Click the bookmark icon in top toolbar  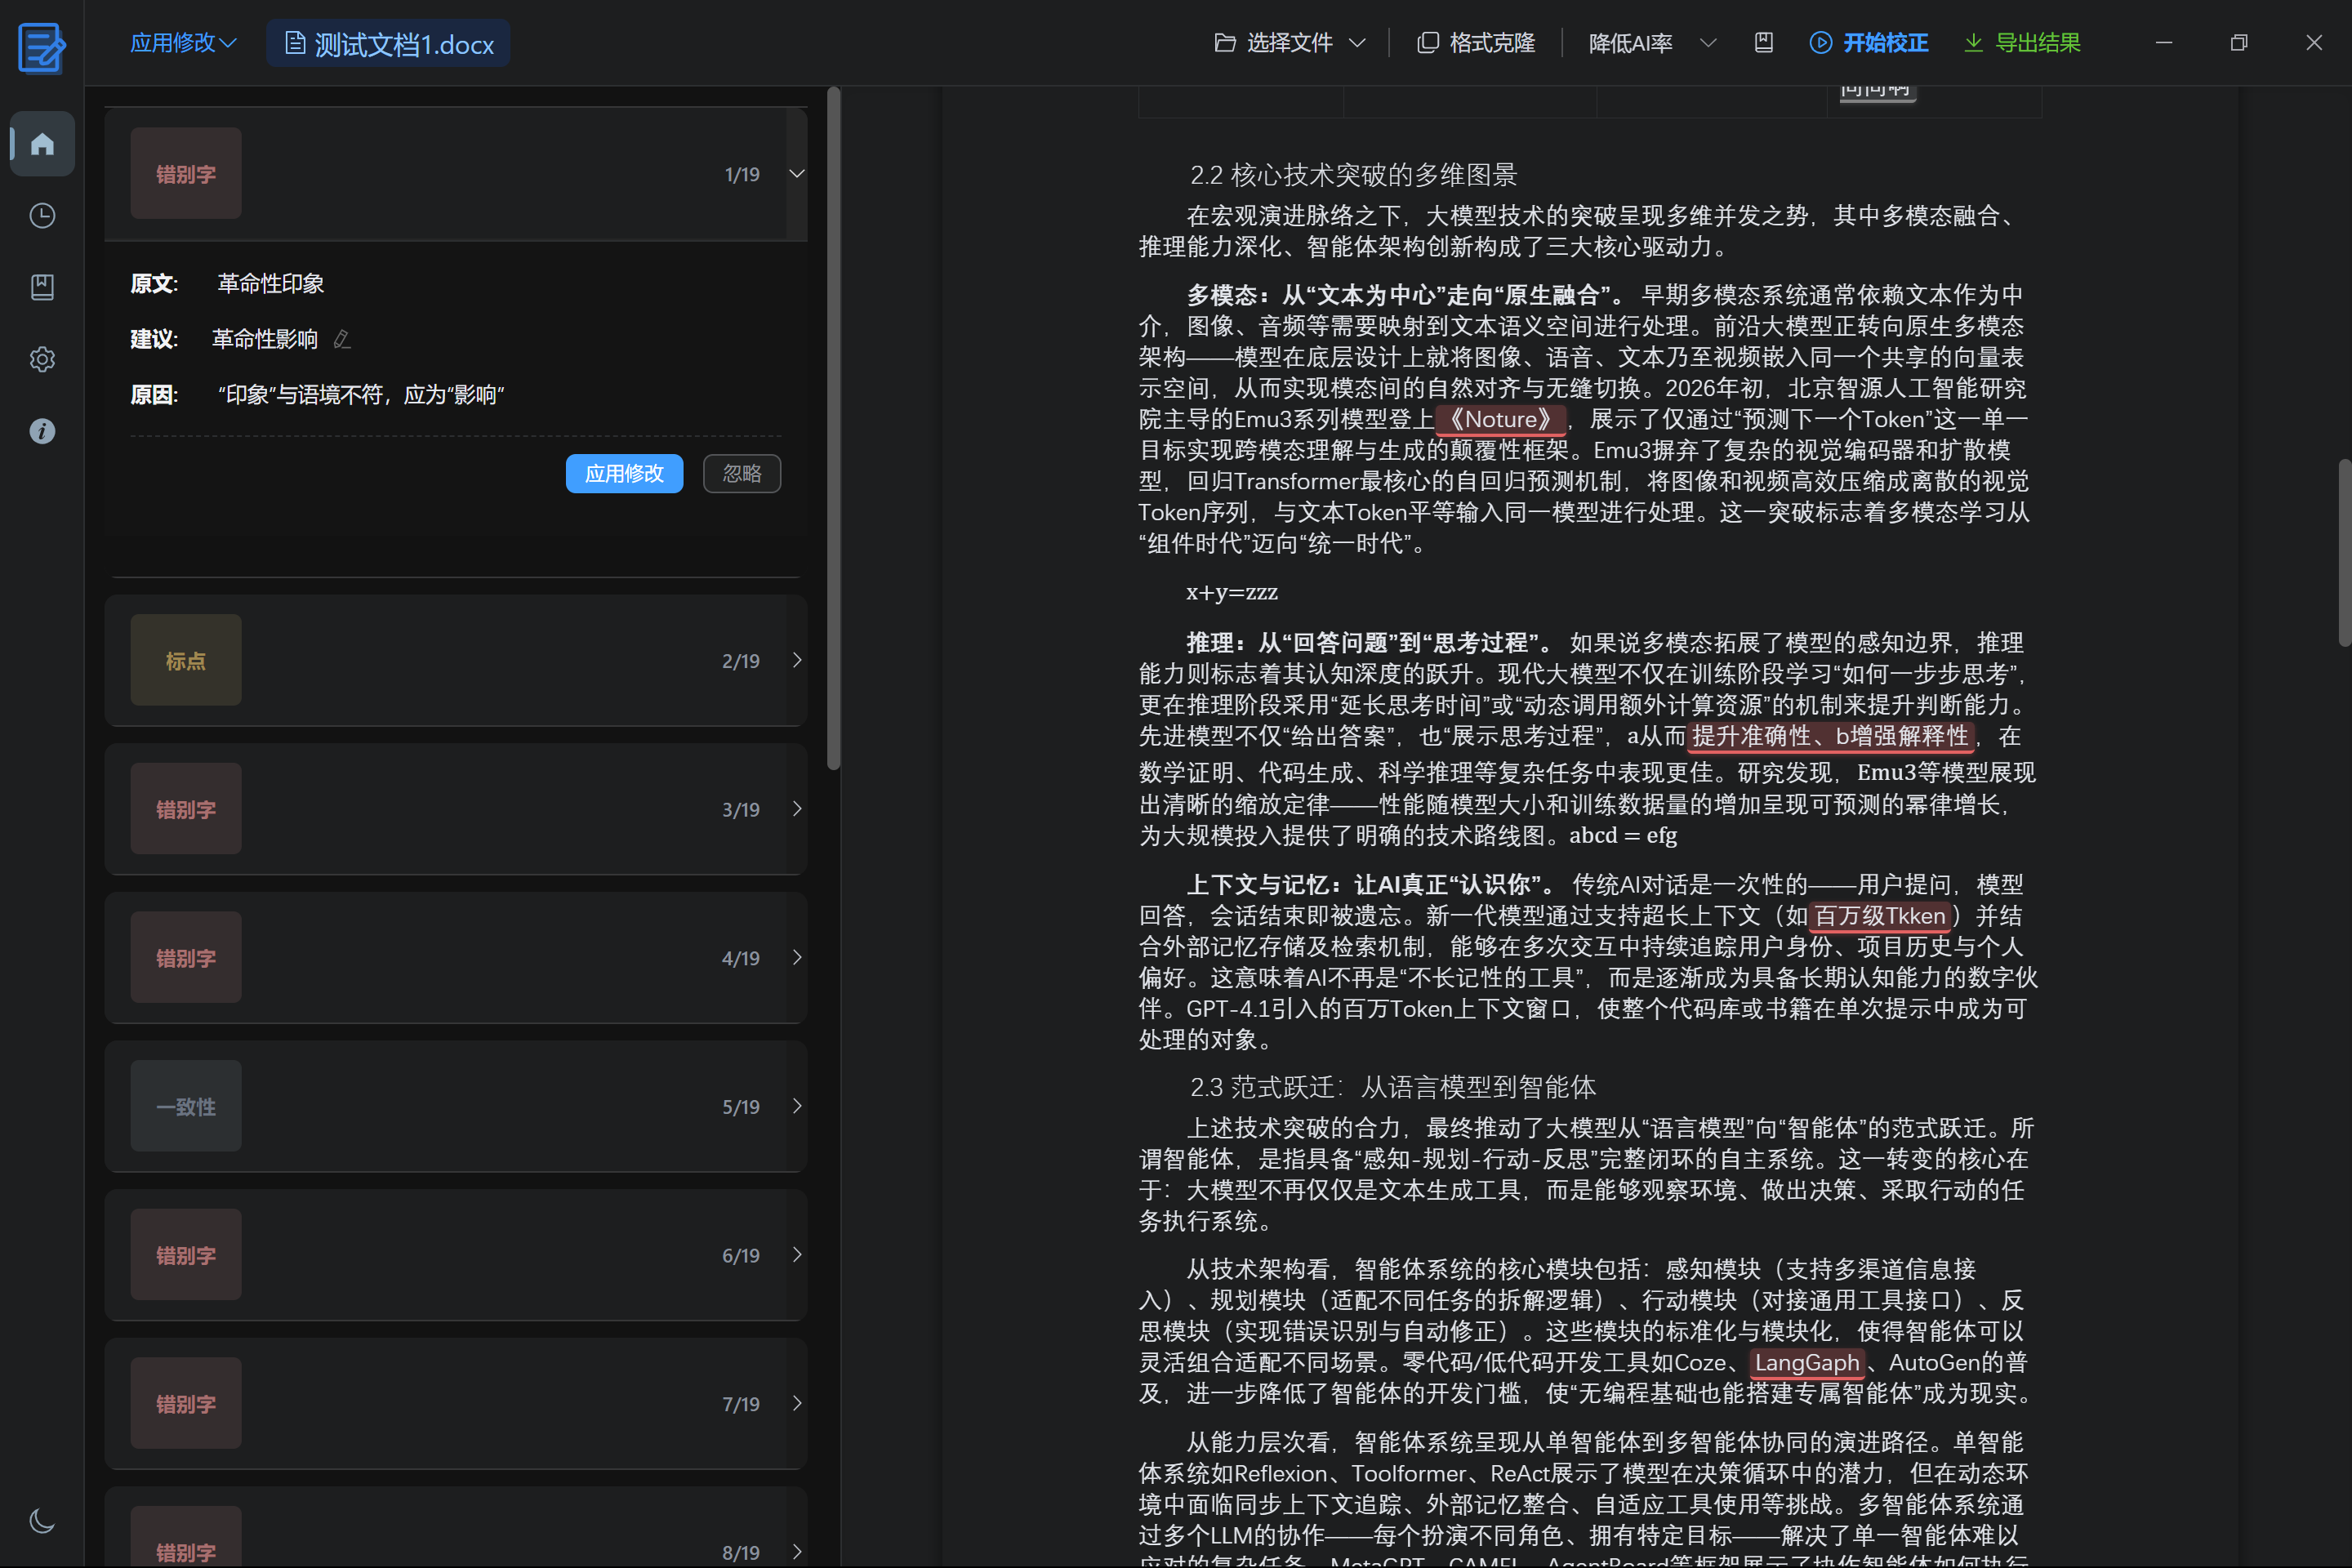pos(1764,43)
